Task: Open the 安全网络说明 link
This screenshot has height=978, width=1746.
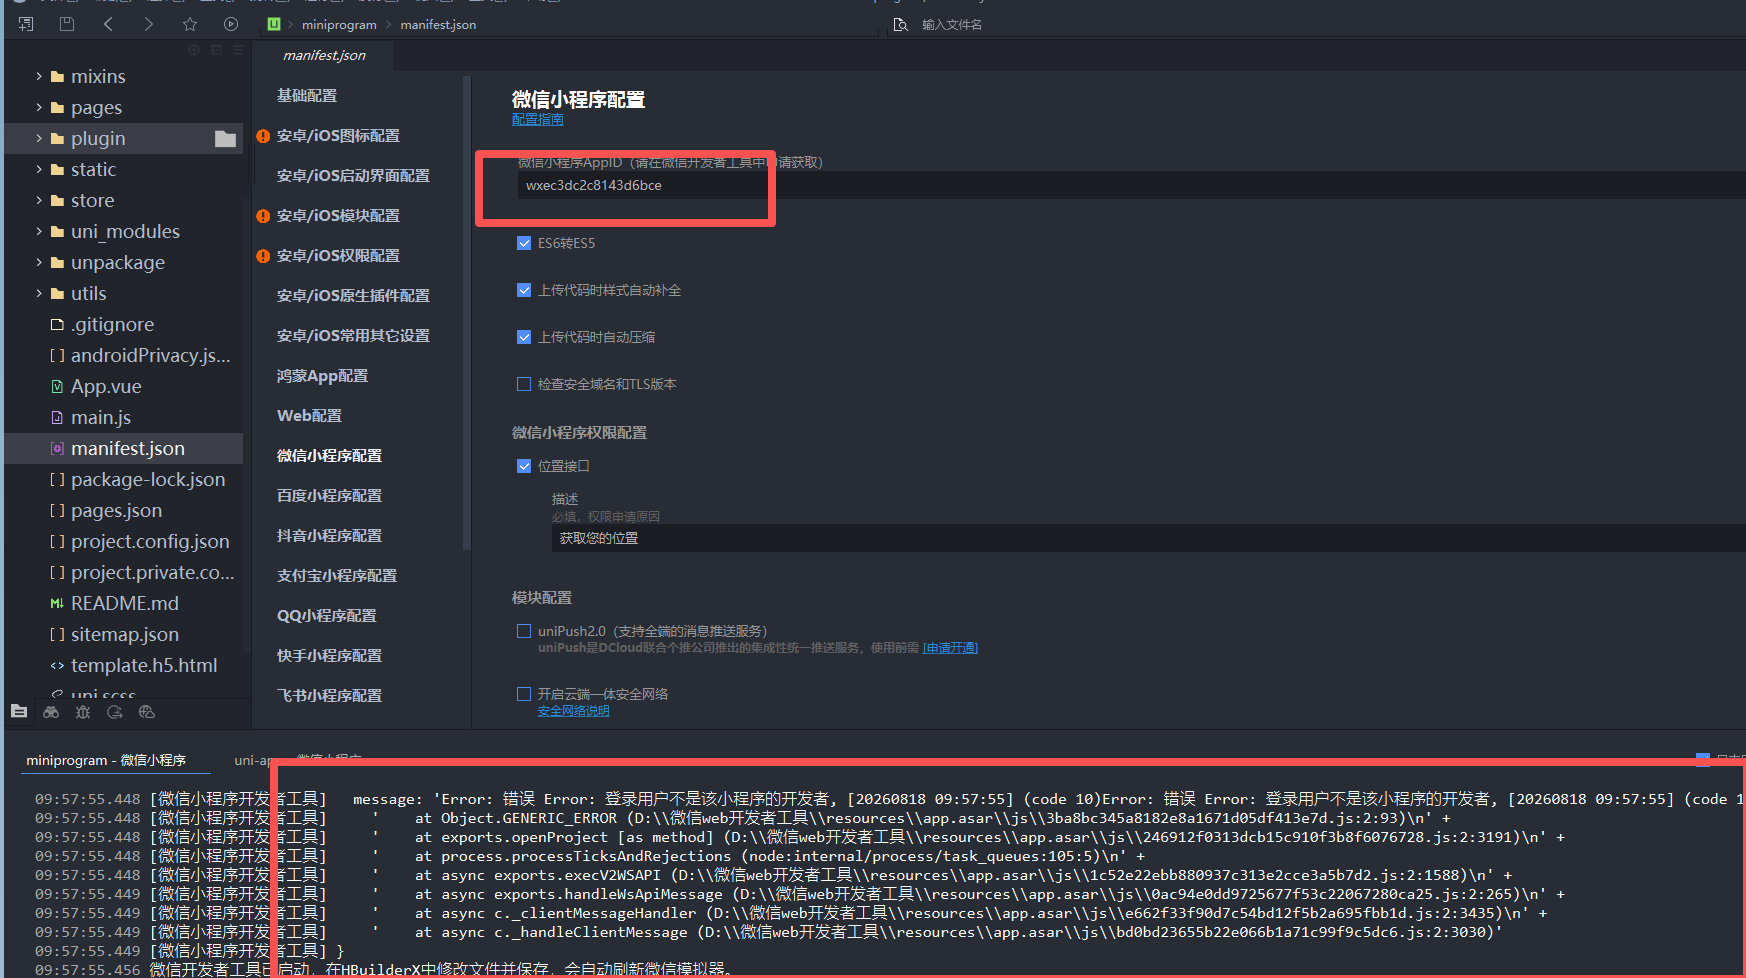Action: point(573,711)
